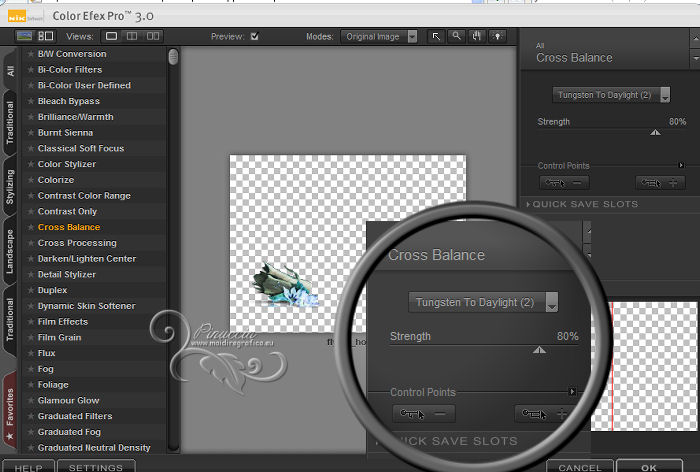Select the Graduated Filters entry
The width and height of the screenshot is (700, 472).
pyautogui.click(x=75, y=416)
